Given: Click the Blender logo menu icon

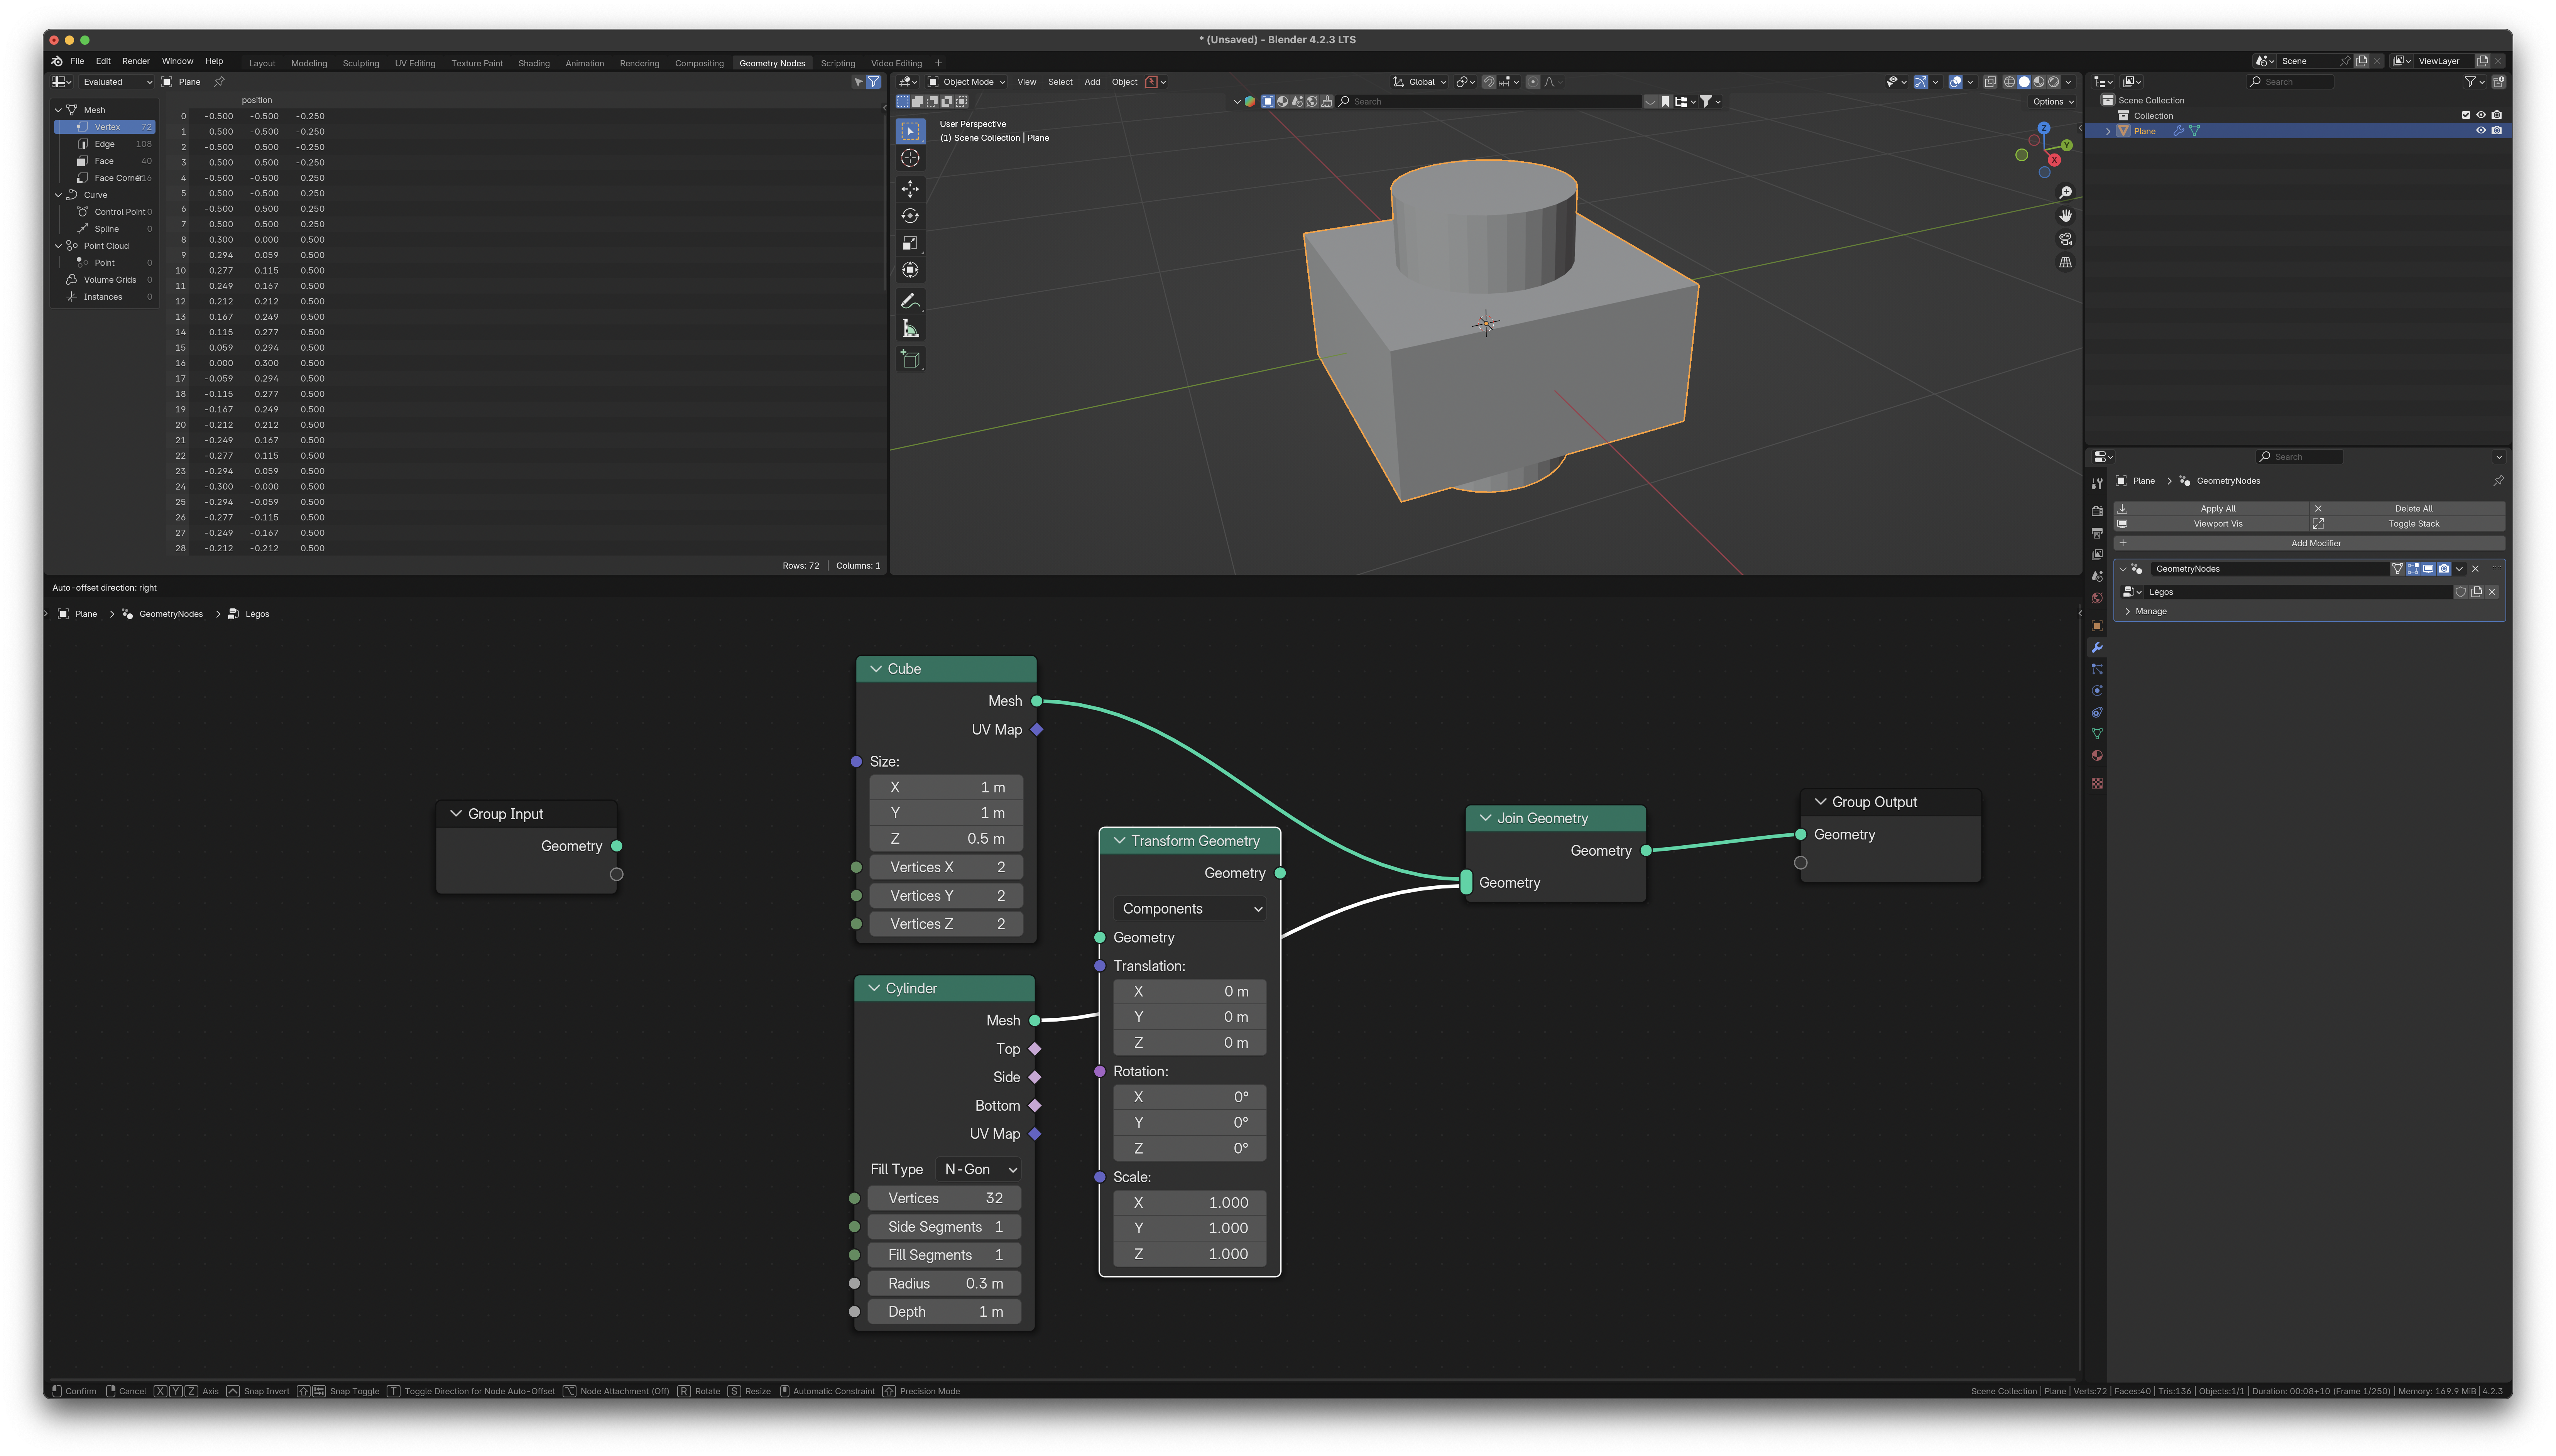Looking at the screenshot, I should click(x=57, y=61).
